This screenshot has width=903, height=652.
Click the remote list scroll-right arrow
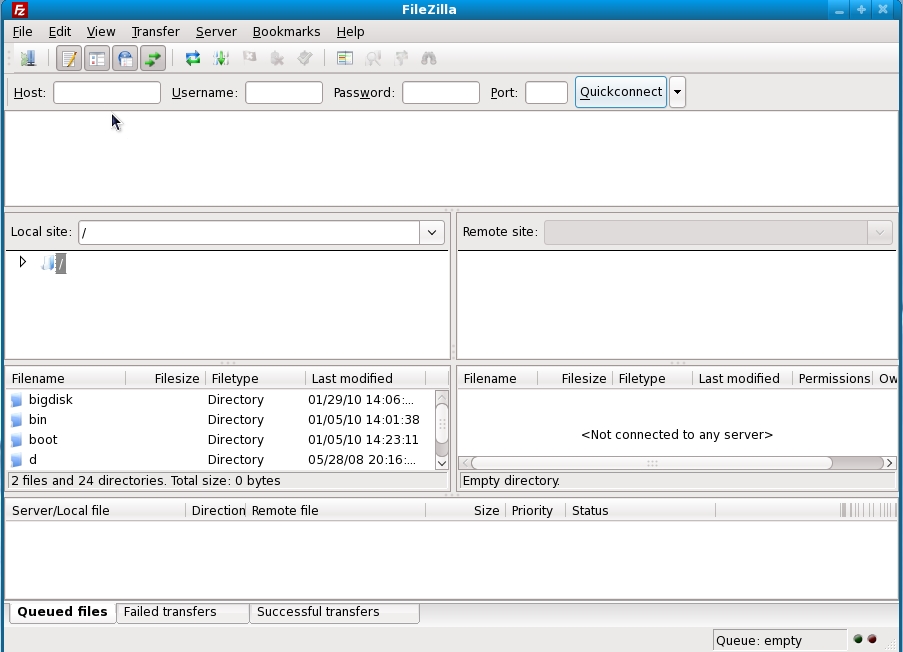click(889, 463)
